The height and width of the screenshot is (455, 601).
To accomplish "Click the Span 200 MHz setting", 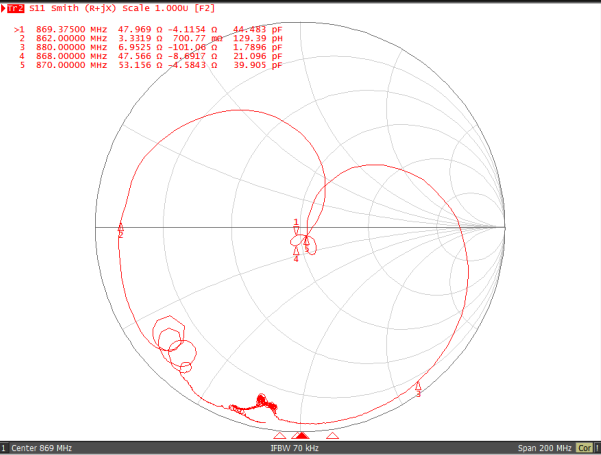I will click(544, 448).
